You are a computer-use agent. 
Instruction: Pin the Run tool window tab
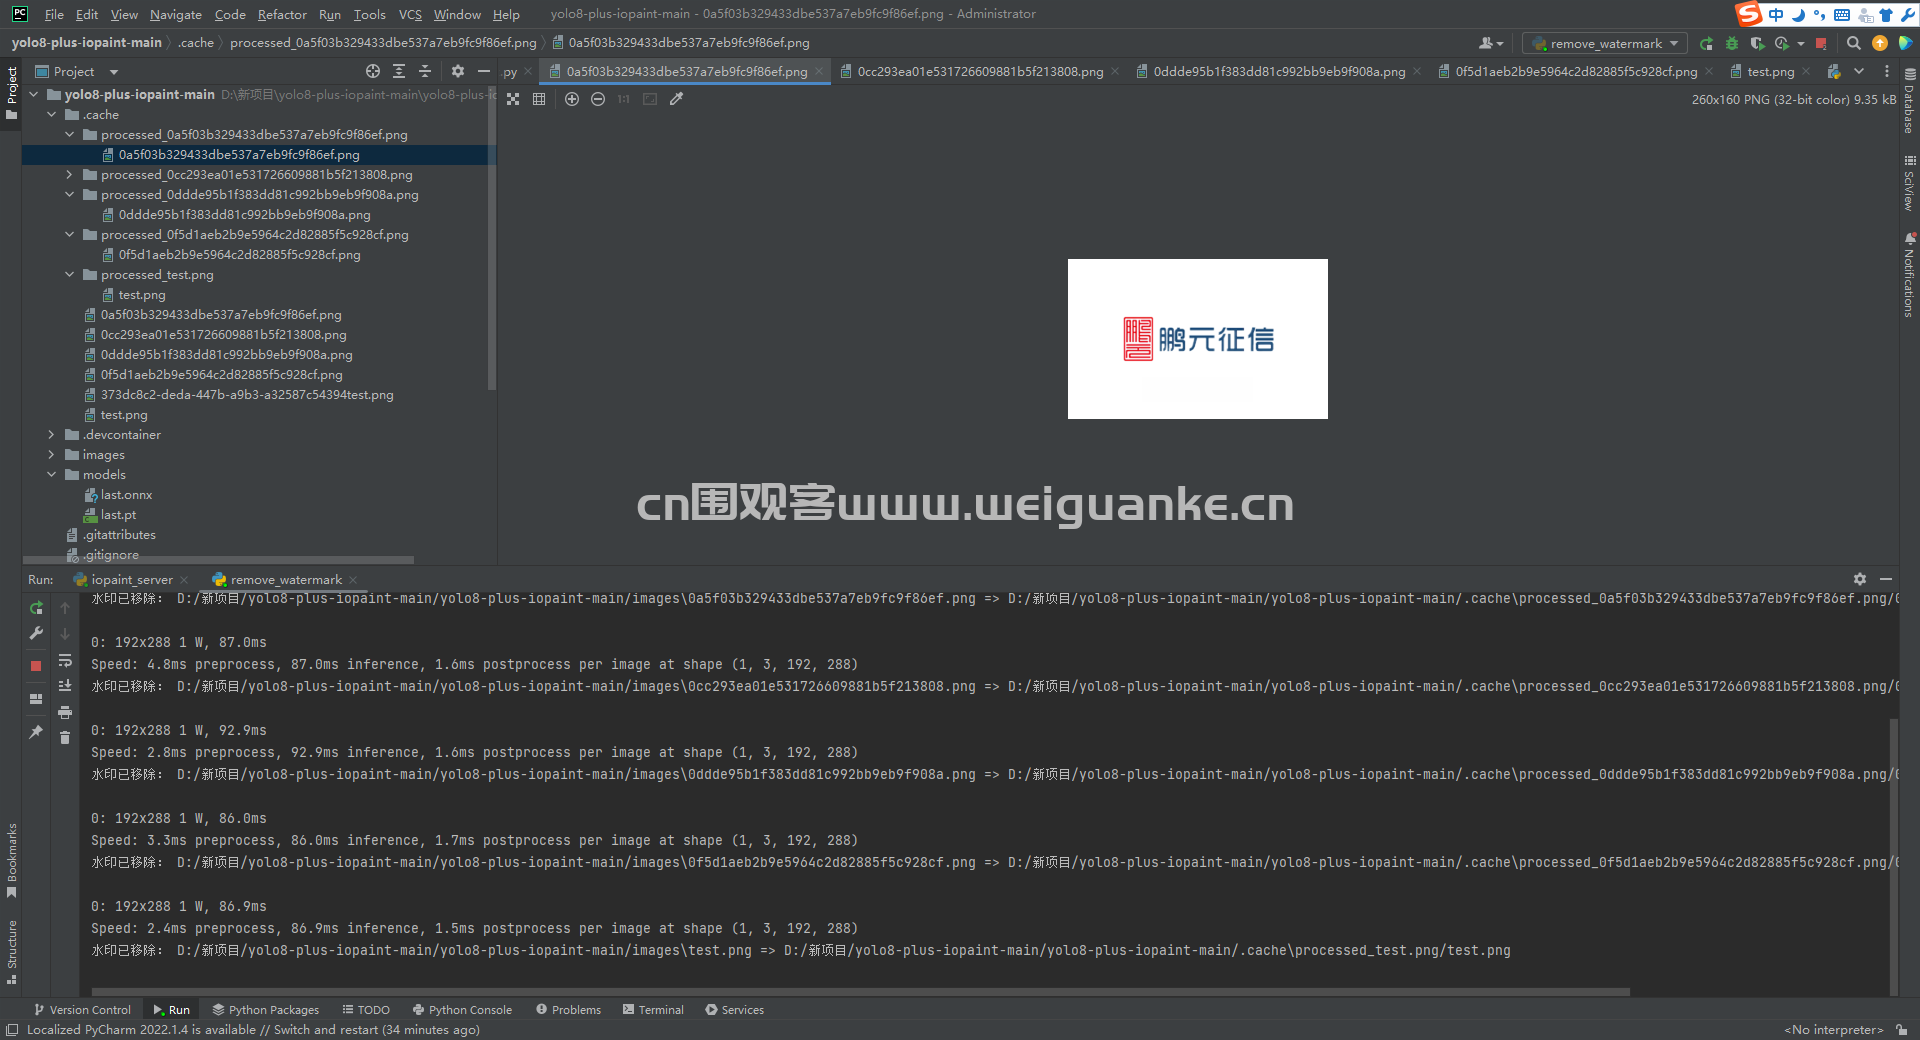35,732
